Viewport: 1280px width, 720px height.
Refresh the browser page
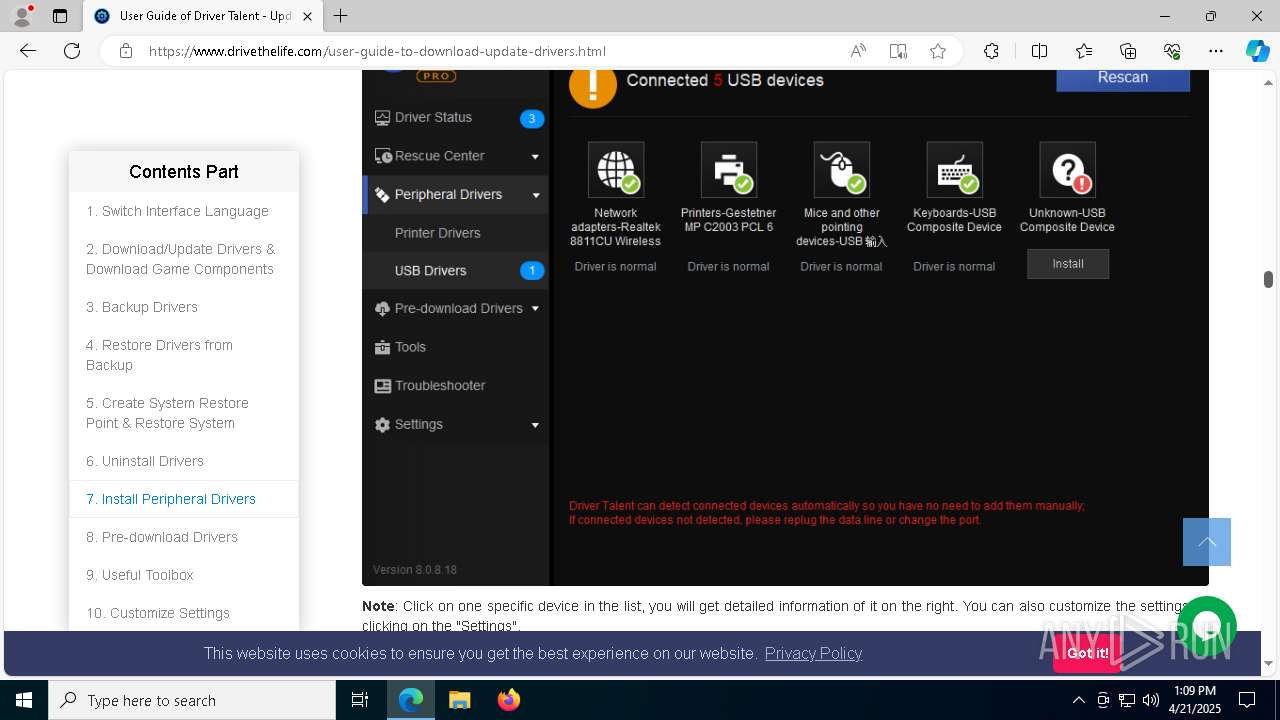click(72, 51)
